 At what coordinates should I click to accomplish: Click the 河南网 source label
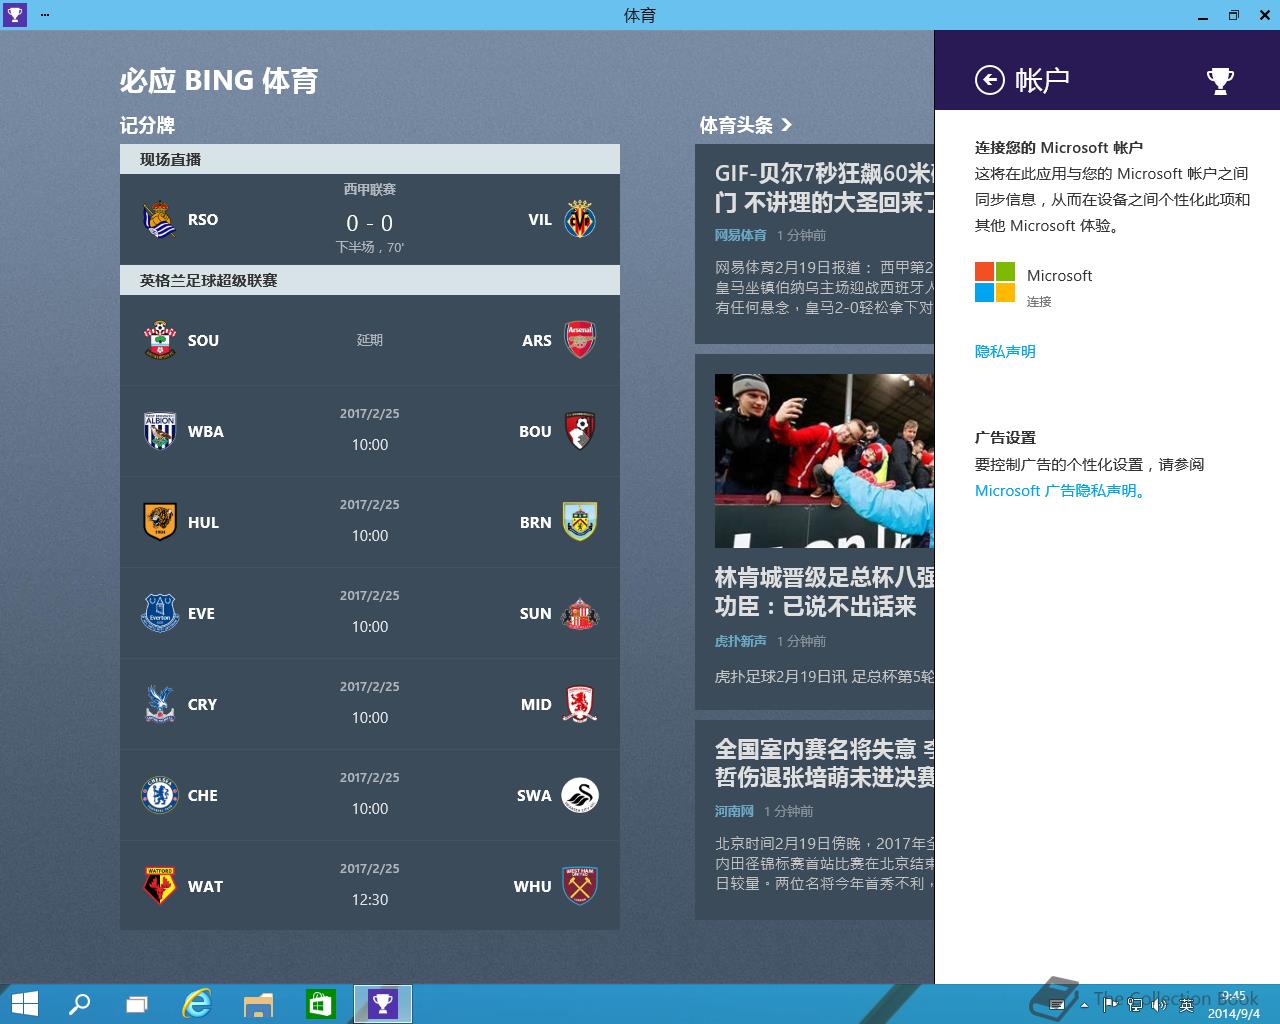pyautogui.click(x=734, y=811)
